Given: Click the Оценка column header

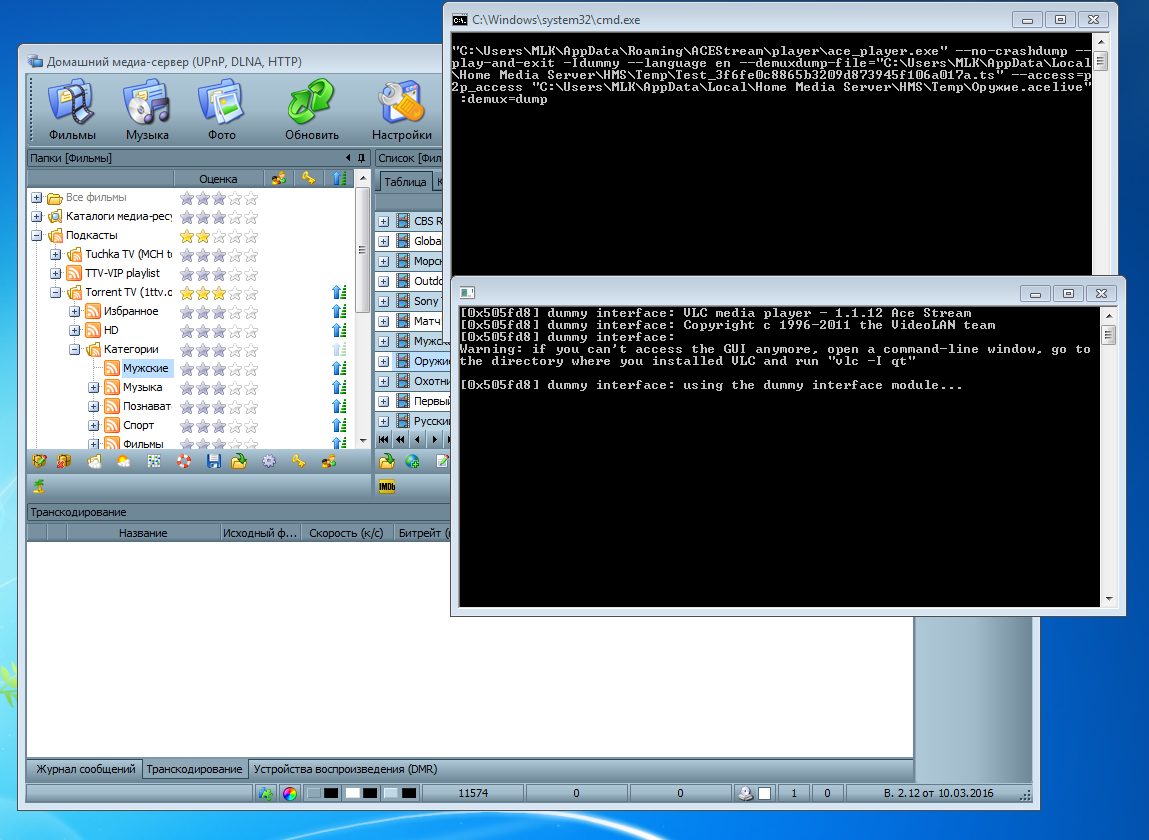Looking at the screenshot, I should pos(218,179).
